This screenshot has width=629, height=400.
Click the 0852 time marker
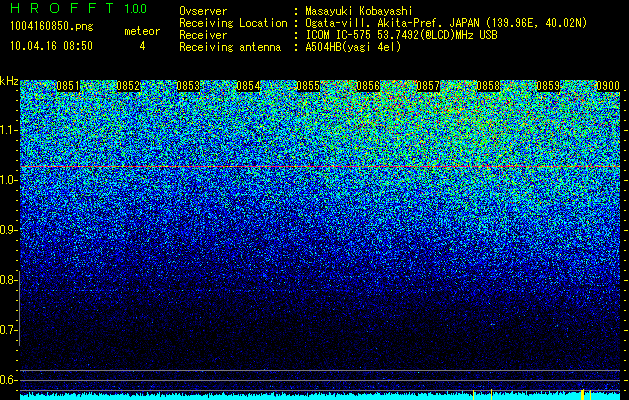[x=128, y=86]
